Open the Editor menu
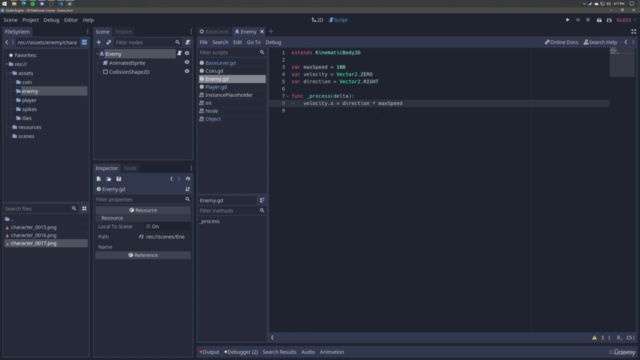640x360 pixels. pyautogui.click(x=71, y=20)
